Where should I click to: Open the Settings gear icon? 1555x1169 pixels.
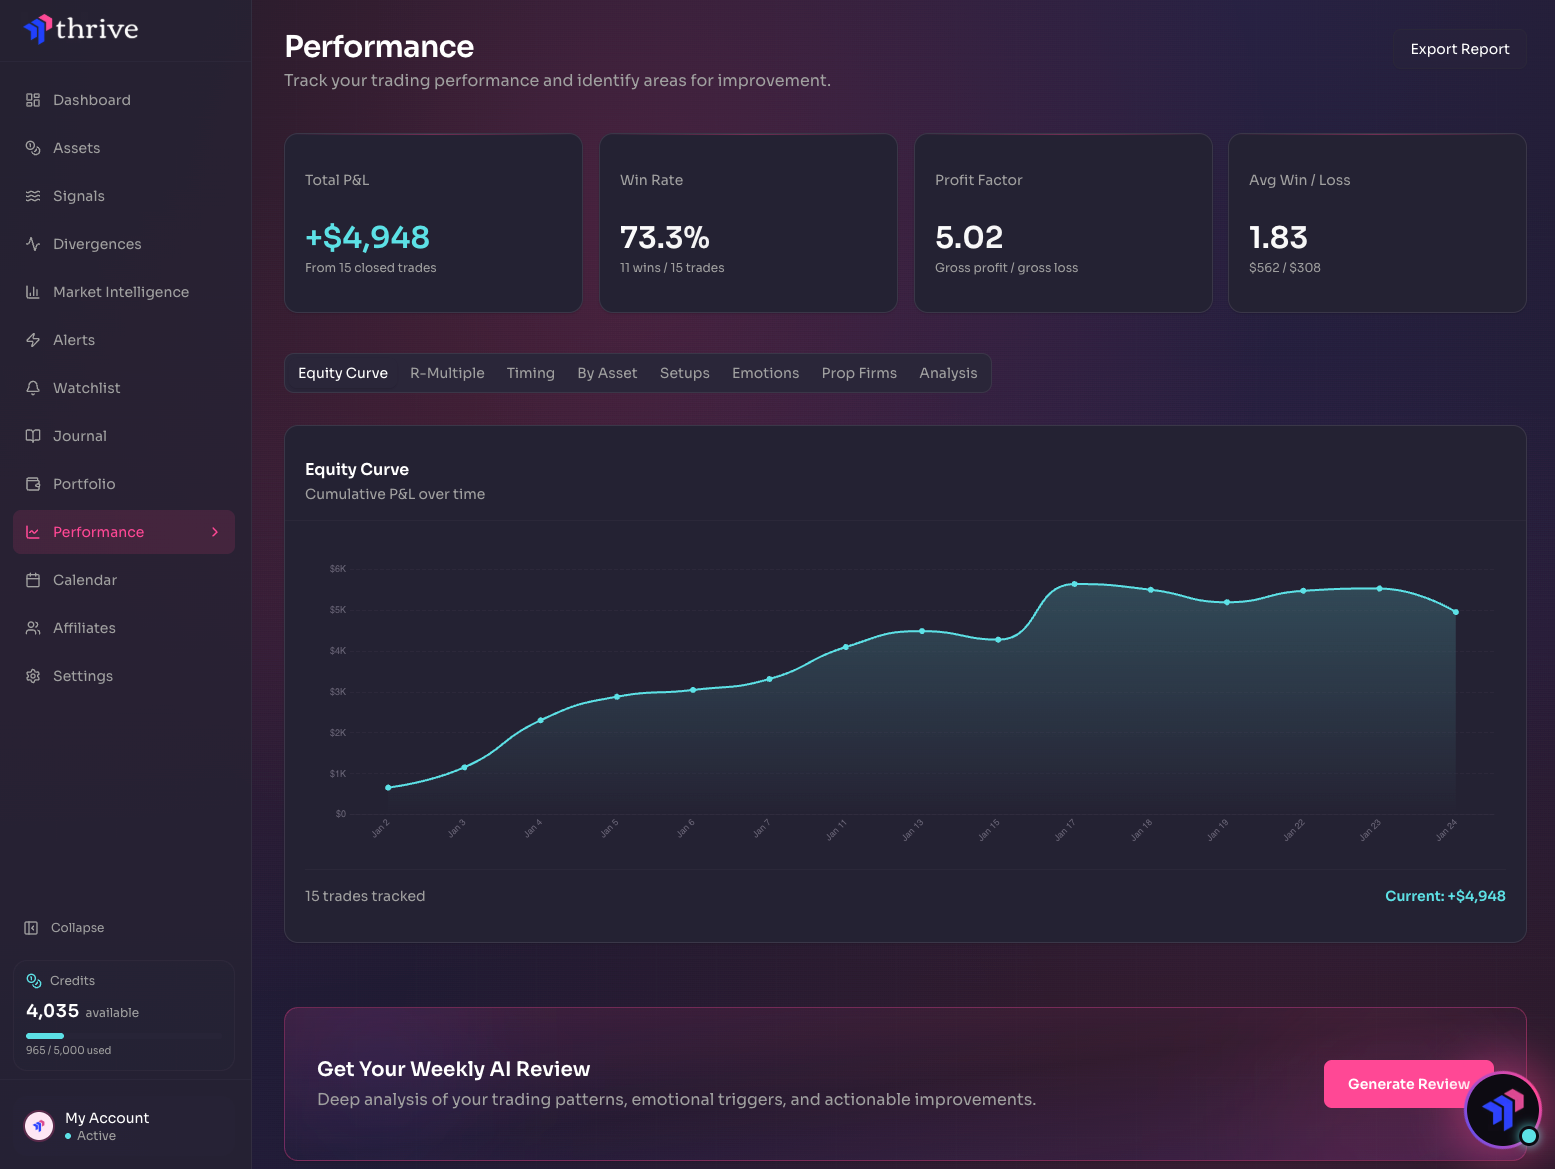tap(33, 675)
